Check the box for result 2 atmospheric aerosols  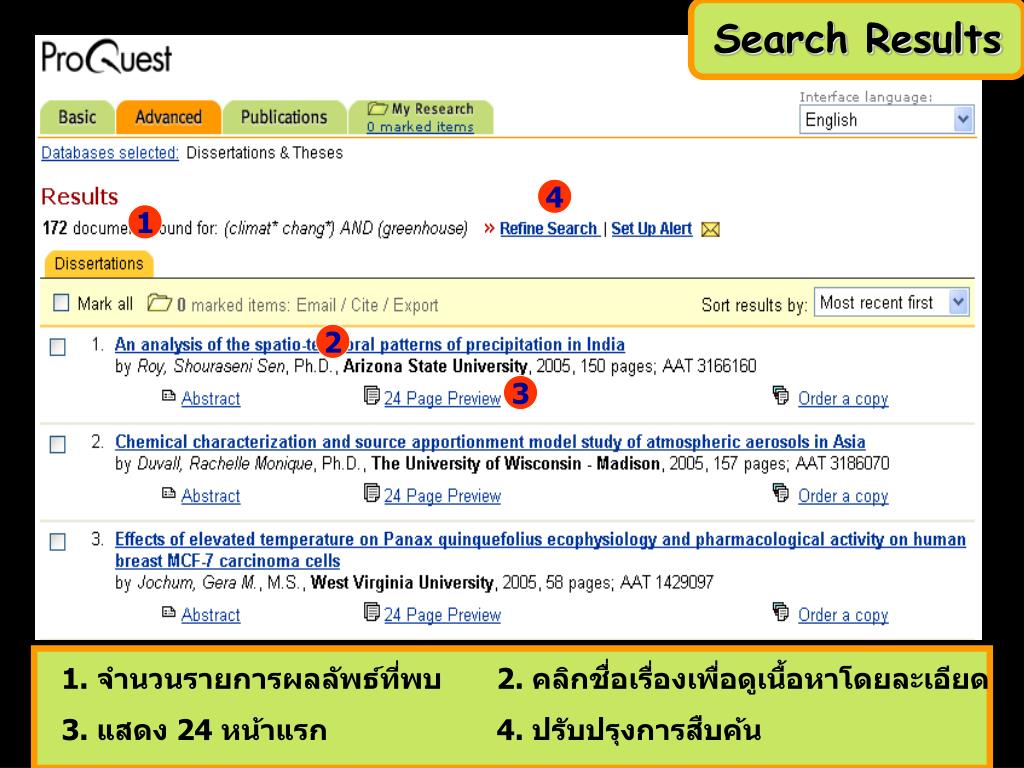pos(57,444)
